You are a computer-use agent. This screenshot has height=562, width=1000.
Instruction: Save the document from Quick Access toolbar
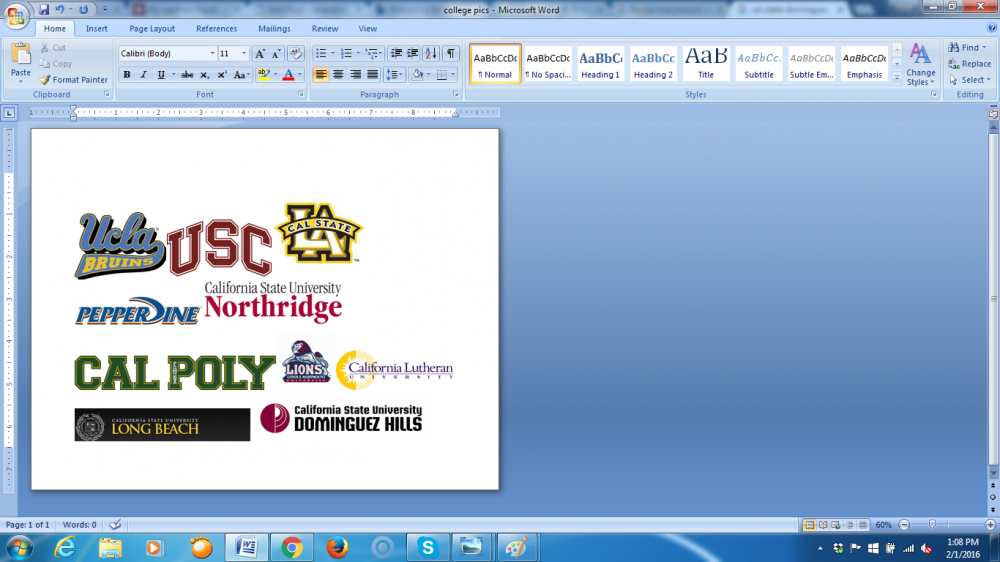tap(44, 10)
